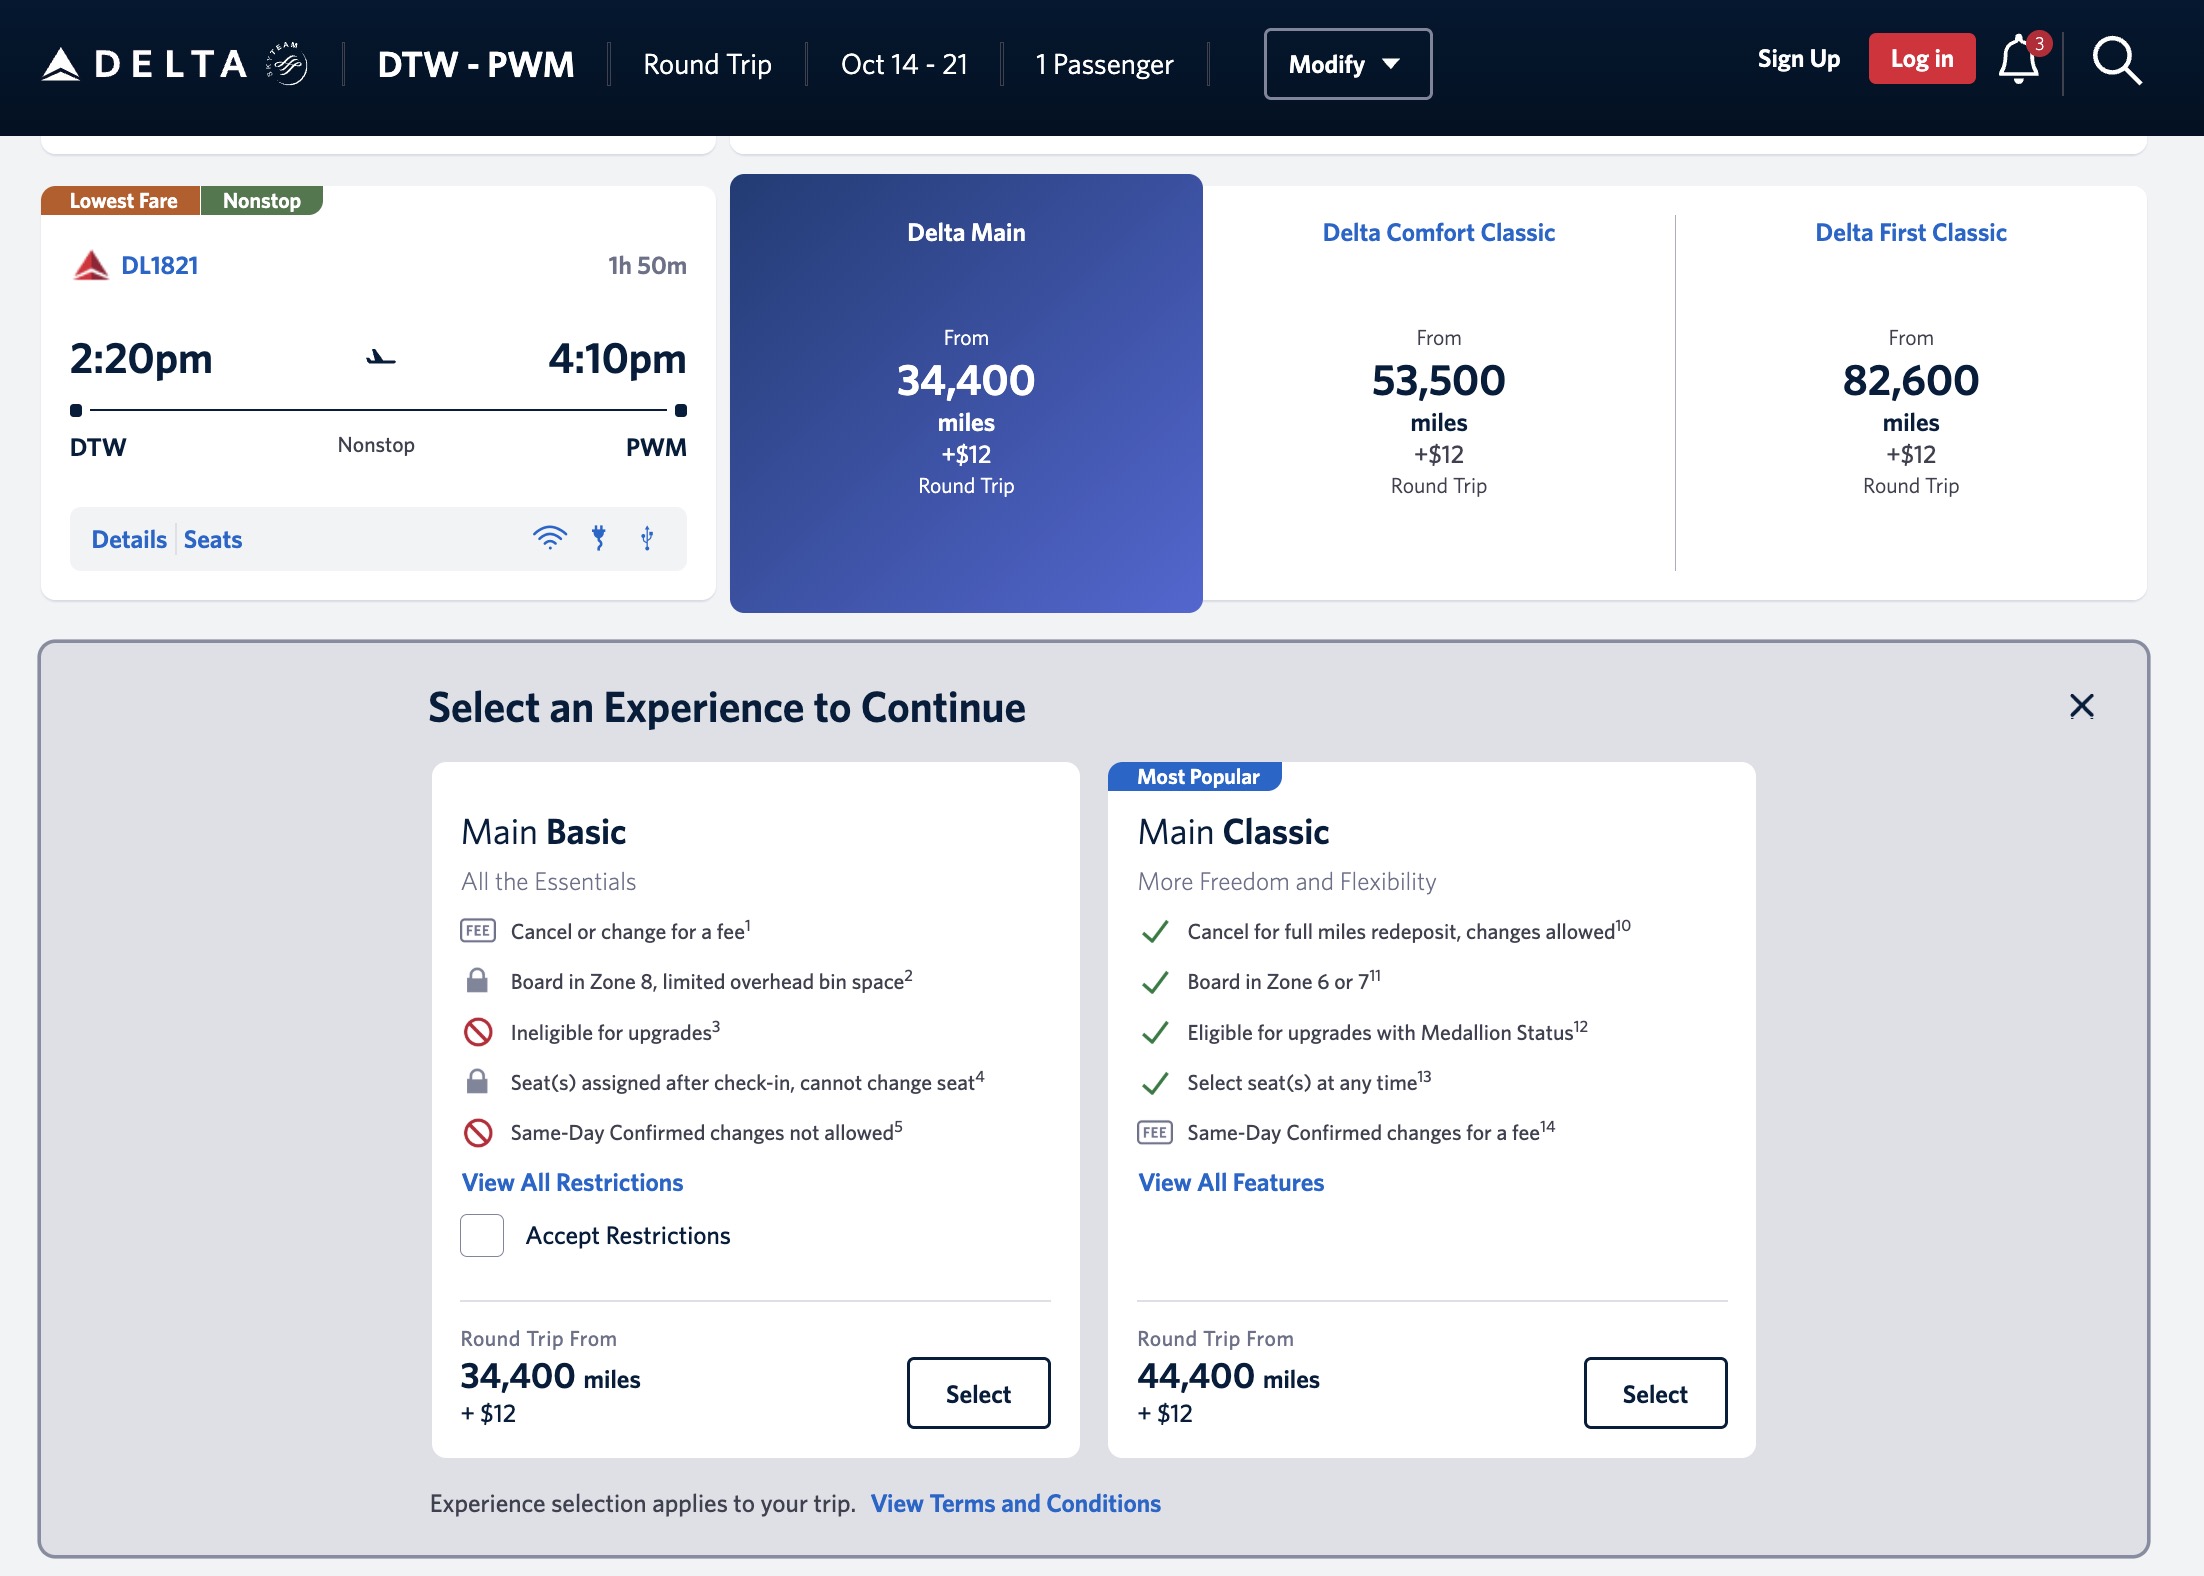Click the Wi-Fi amenity icon
This screenshot has width=2204, height=1576.
[x=549, y=538]
